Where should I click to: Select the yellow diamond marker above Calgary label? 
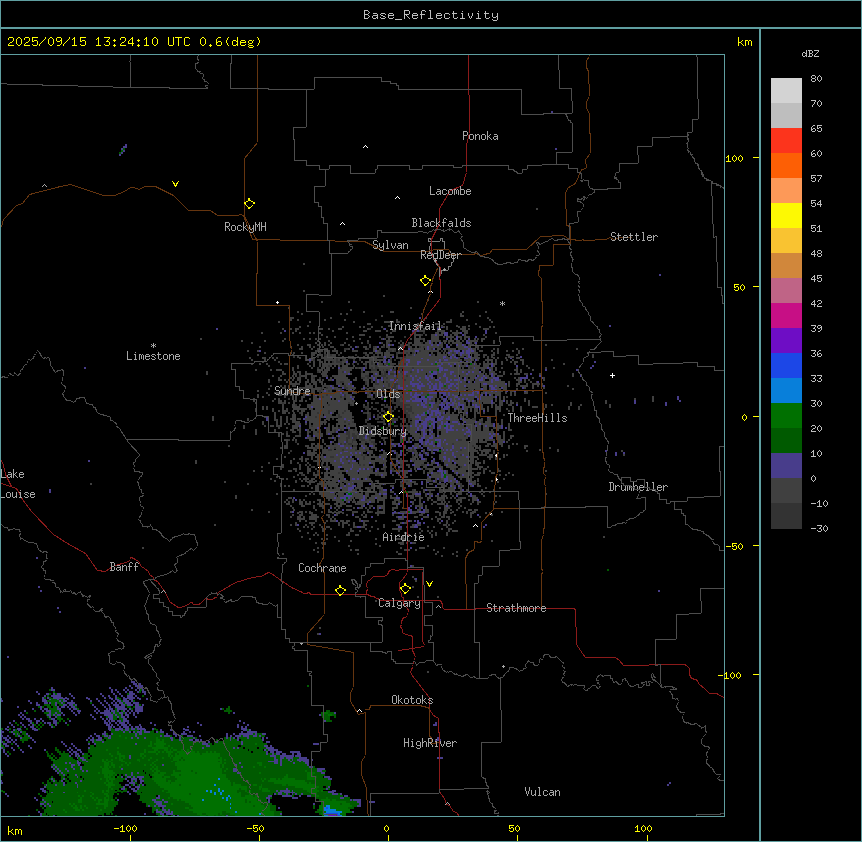[x=405, y=589]
